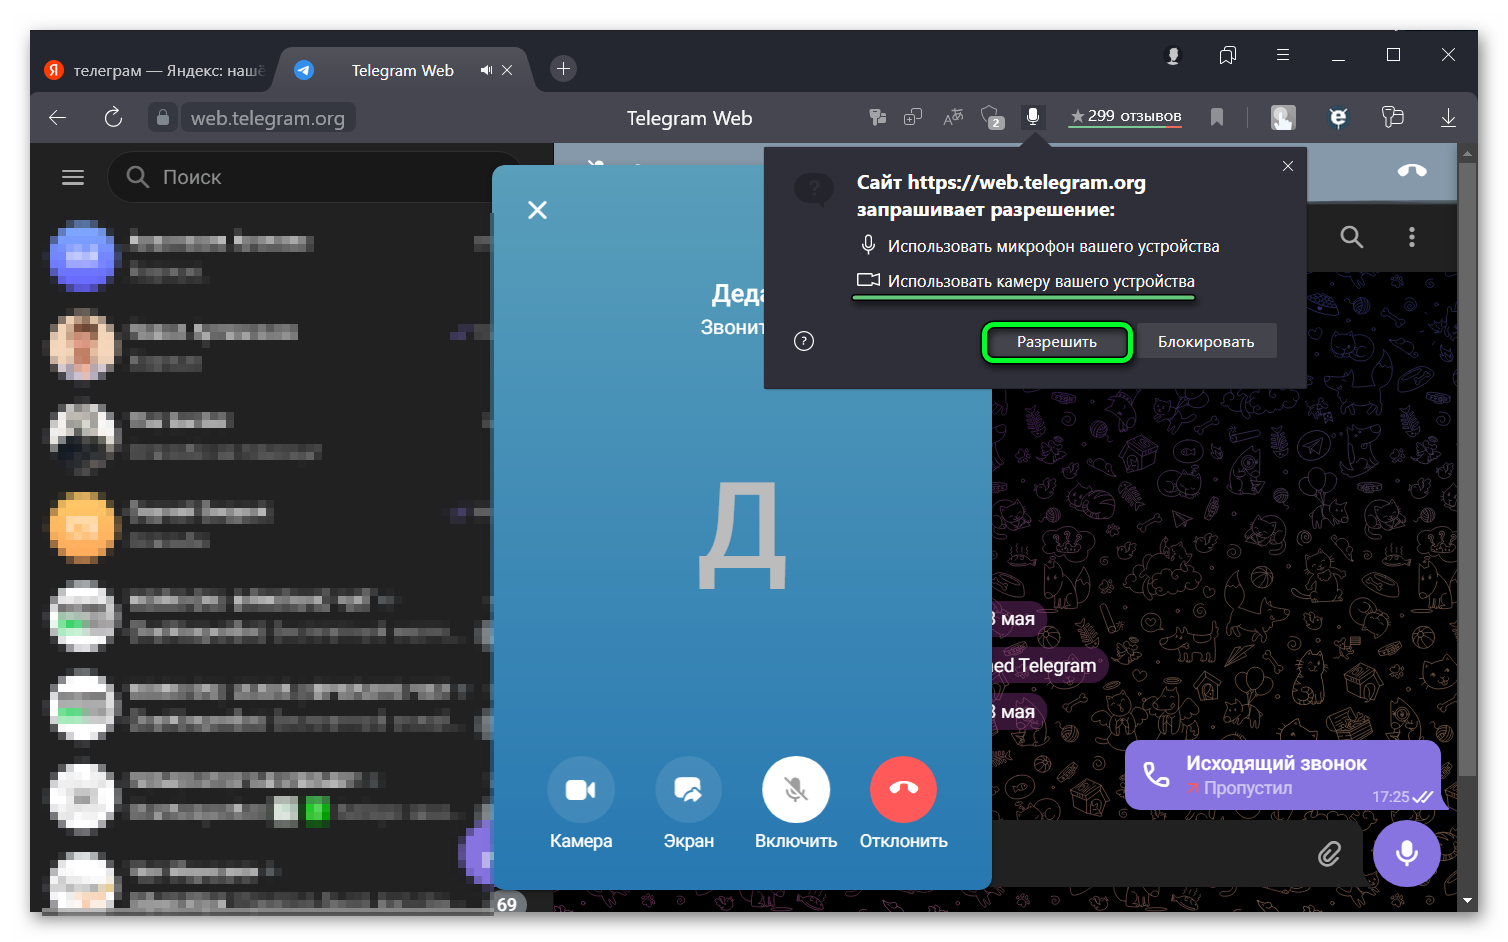Image resolution: width=1508 pixels, height=942 pixels.
Task: Open Telegram hamburger menu
Action: coord(73,177)
